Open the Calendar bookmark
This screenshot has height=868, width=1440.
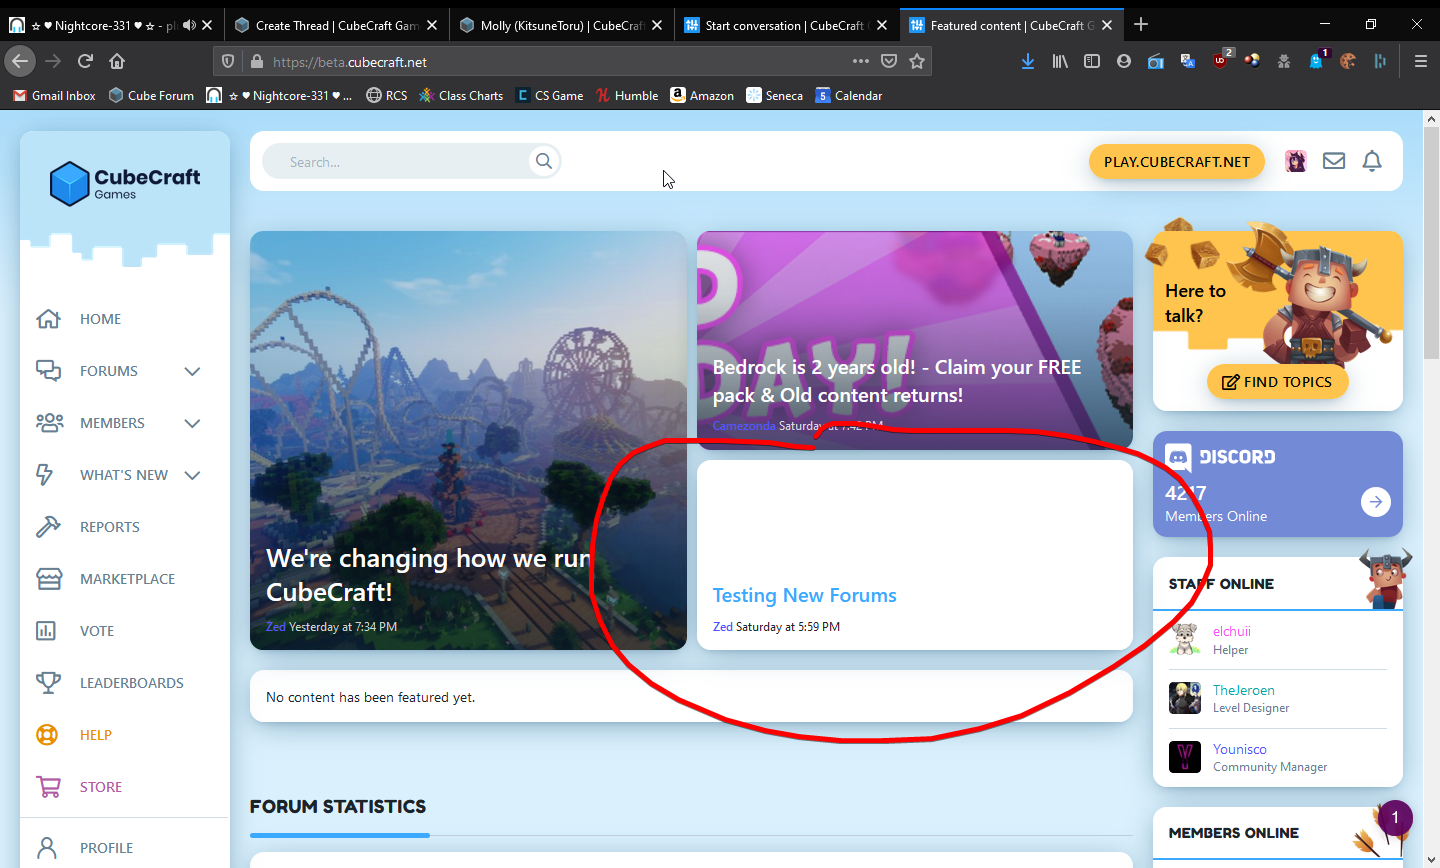pyautogui.click(x=849, y=95)
